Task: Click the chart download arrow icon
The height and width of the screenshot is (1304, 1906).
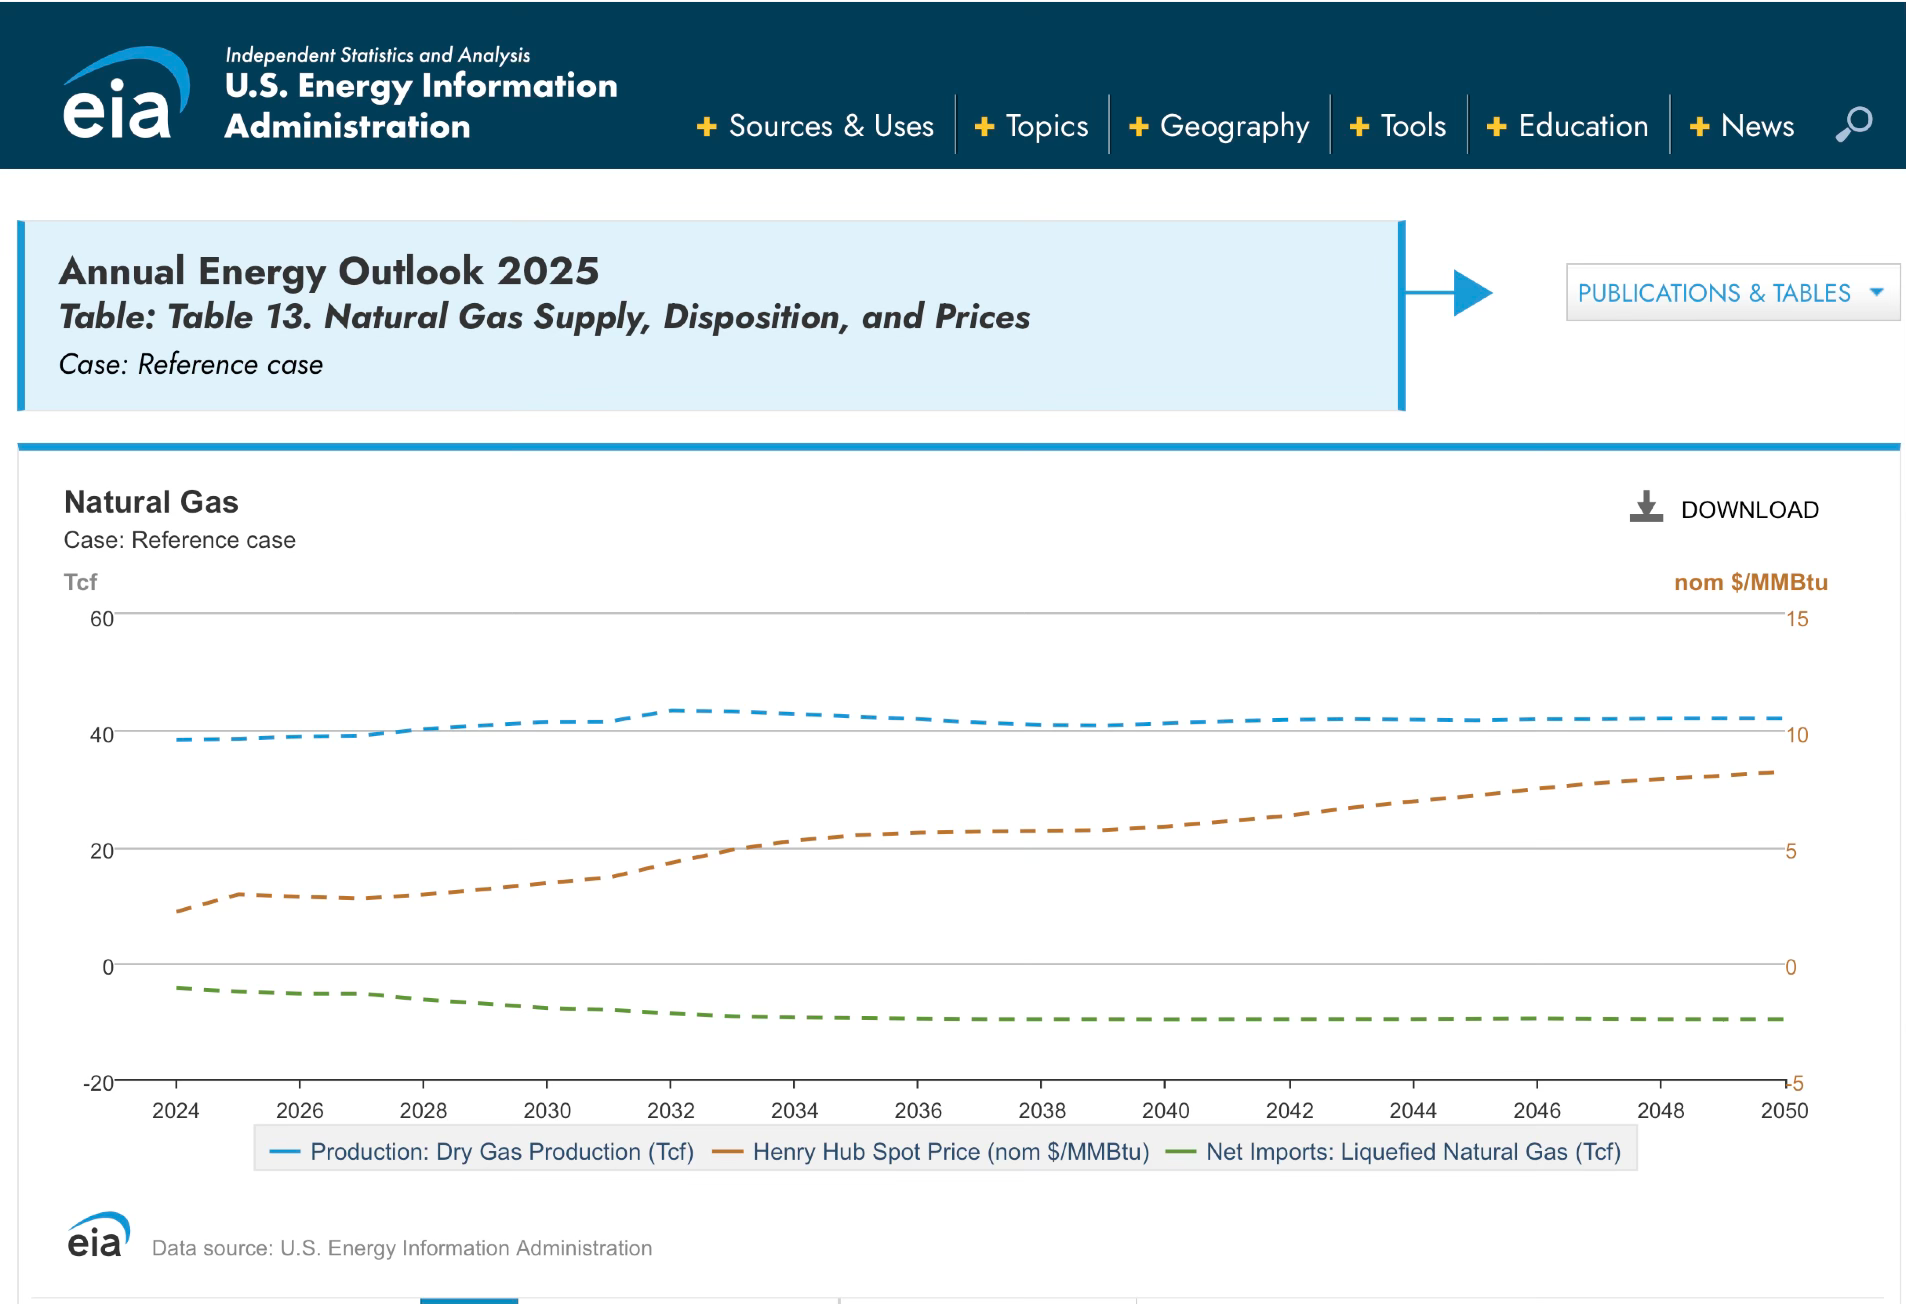Action: tap(1646, 507)
